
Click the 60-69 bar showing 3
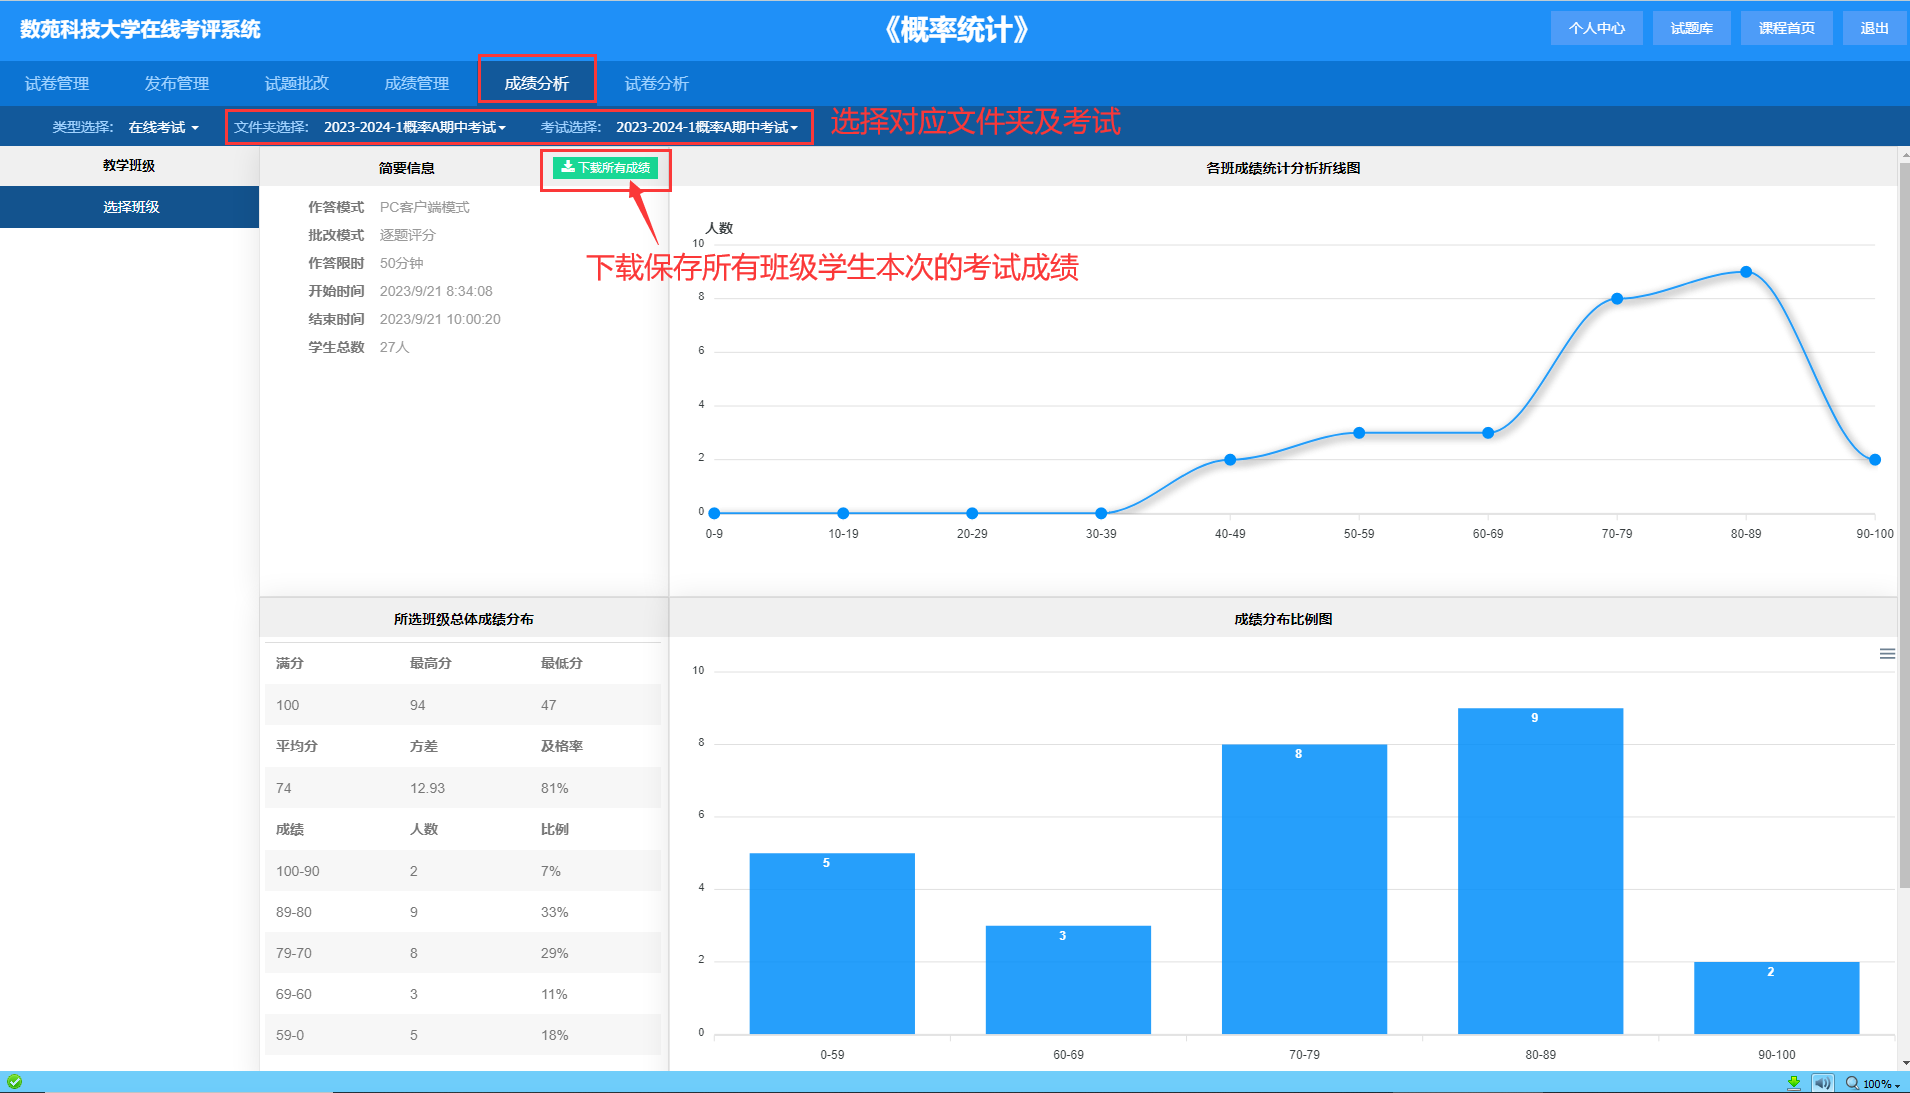1068,980
